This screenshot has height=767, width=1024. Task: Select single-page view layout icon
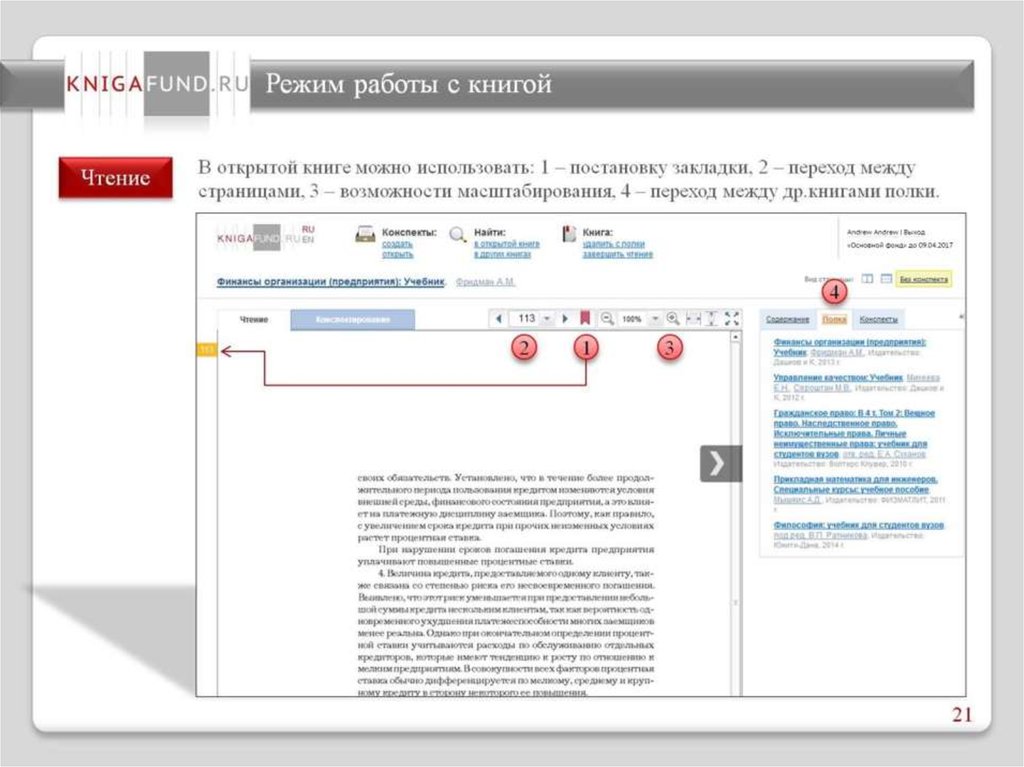886,279
